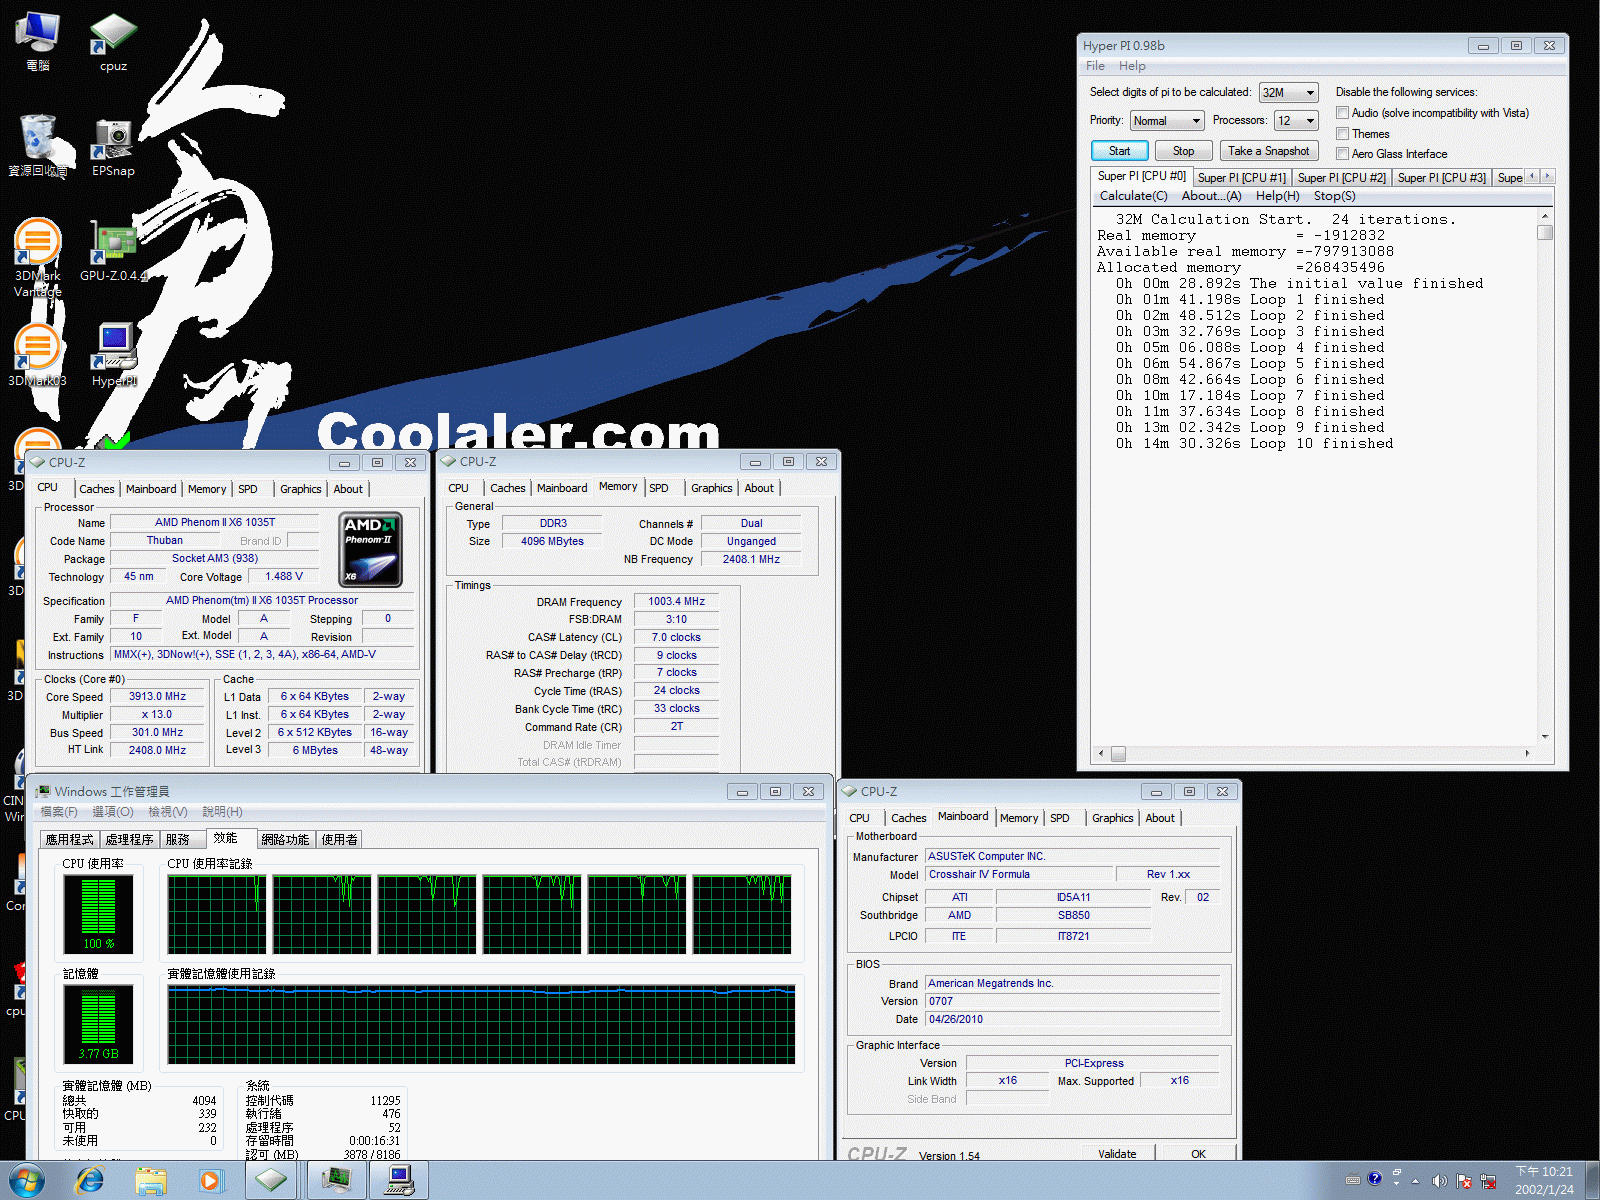Open About tab in Mainboard CPU-Z window

point(1160,818)
